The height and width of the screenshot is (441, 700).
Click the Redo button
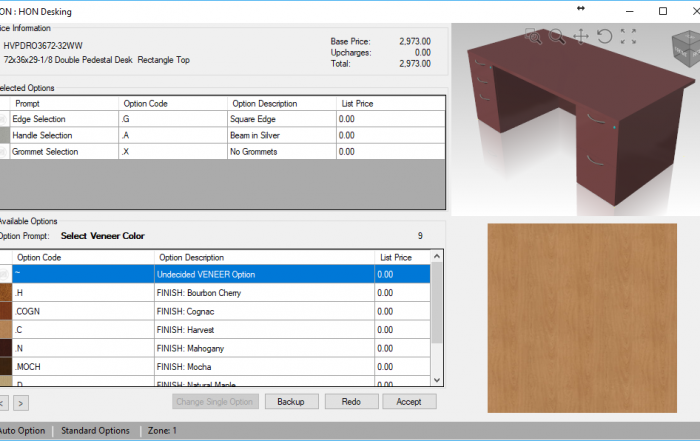pyautogui.click(x=351, y=402)
